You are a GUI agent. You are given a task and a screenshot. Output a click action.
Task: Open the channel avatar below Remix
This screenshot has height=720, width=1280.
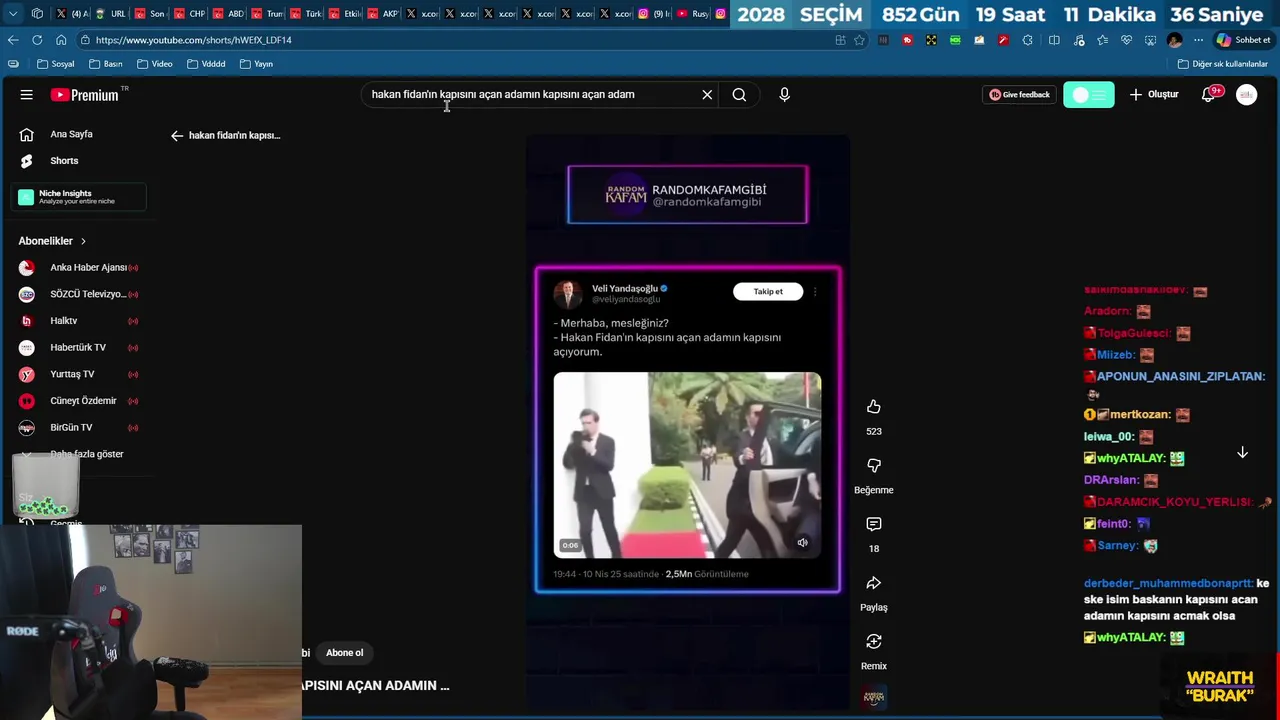[874, 697]
